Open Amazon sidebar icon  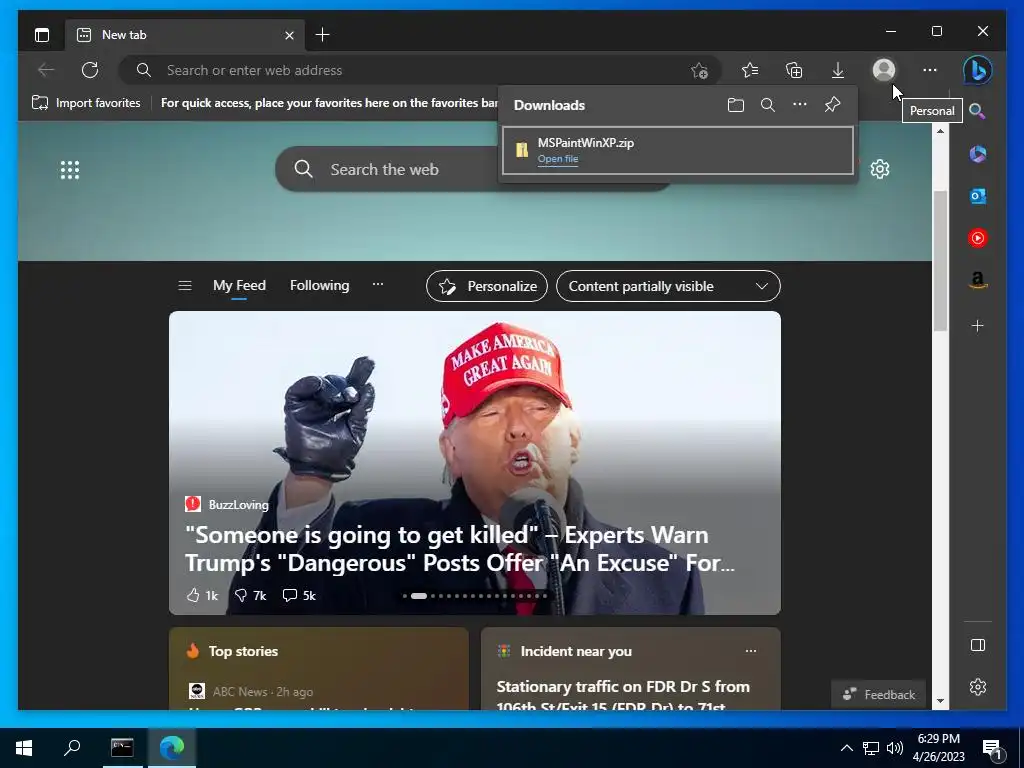[x=978, y=280]
